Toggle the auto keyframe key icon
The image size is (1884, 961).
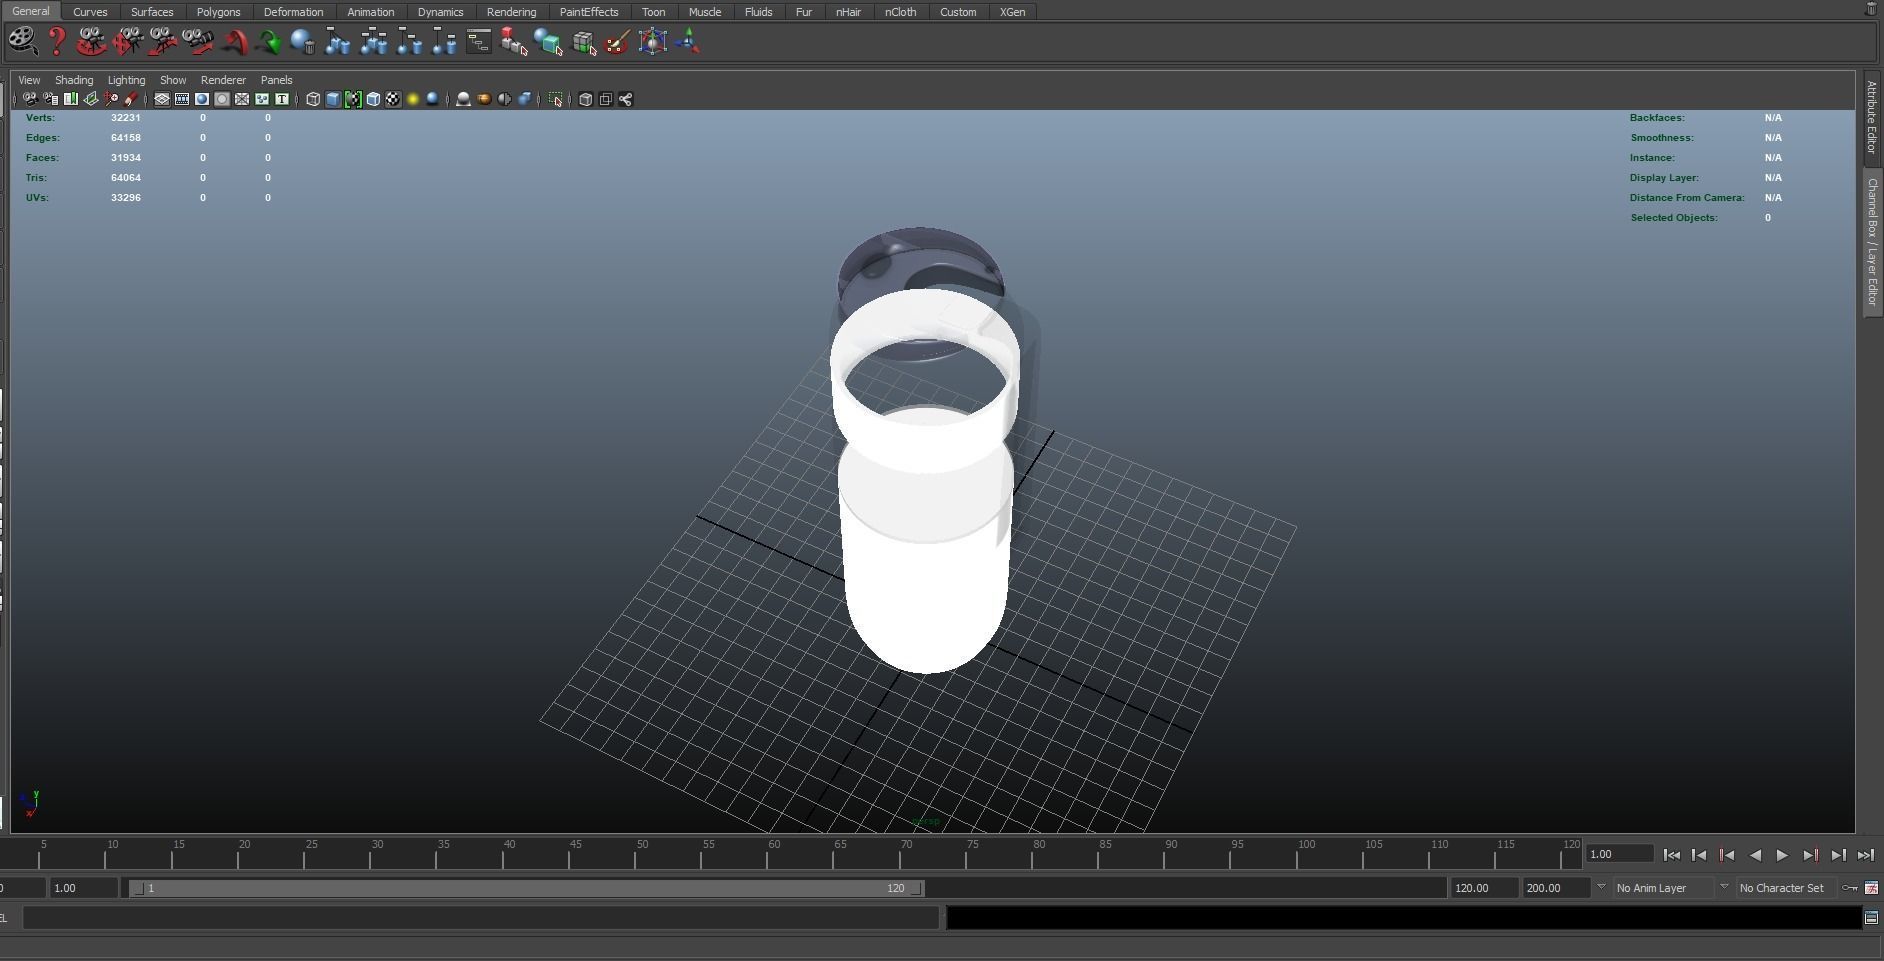tap(1850, 888)
